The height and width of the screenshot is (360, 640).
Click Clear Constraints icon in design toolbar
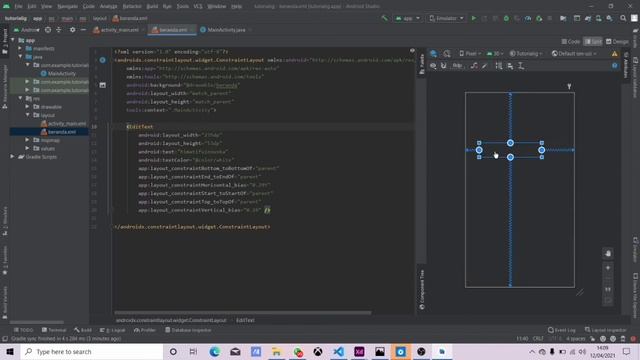point(474,66)
